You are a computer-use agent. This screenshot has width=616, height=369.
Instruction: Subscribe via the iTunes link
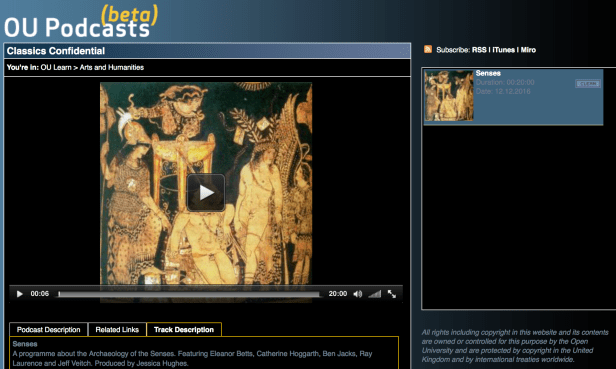[x=503, y=50]
